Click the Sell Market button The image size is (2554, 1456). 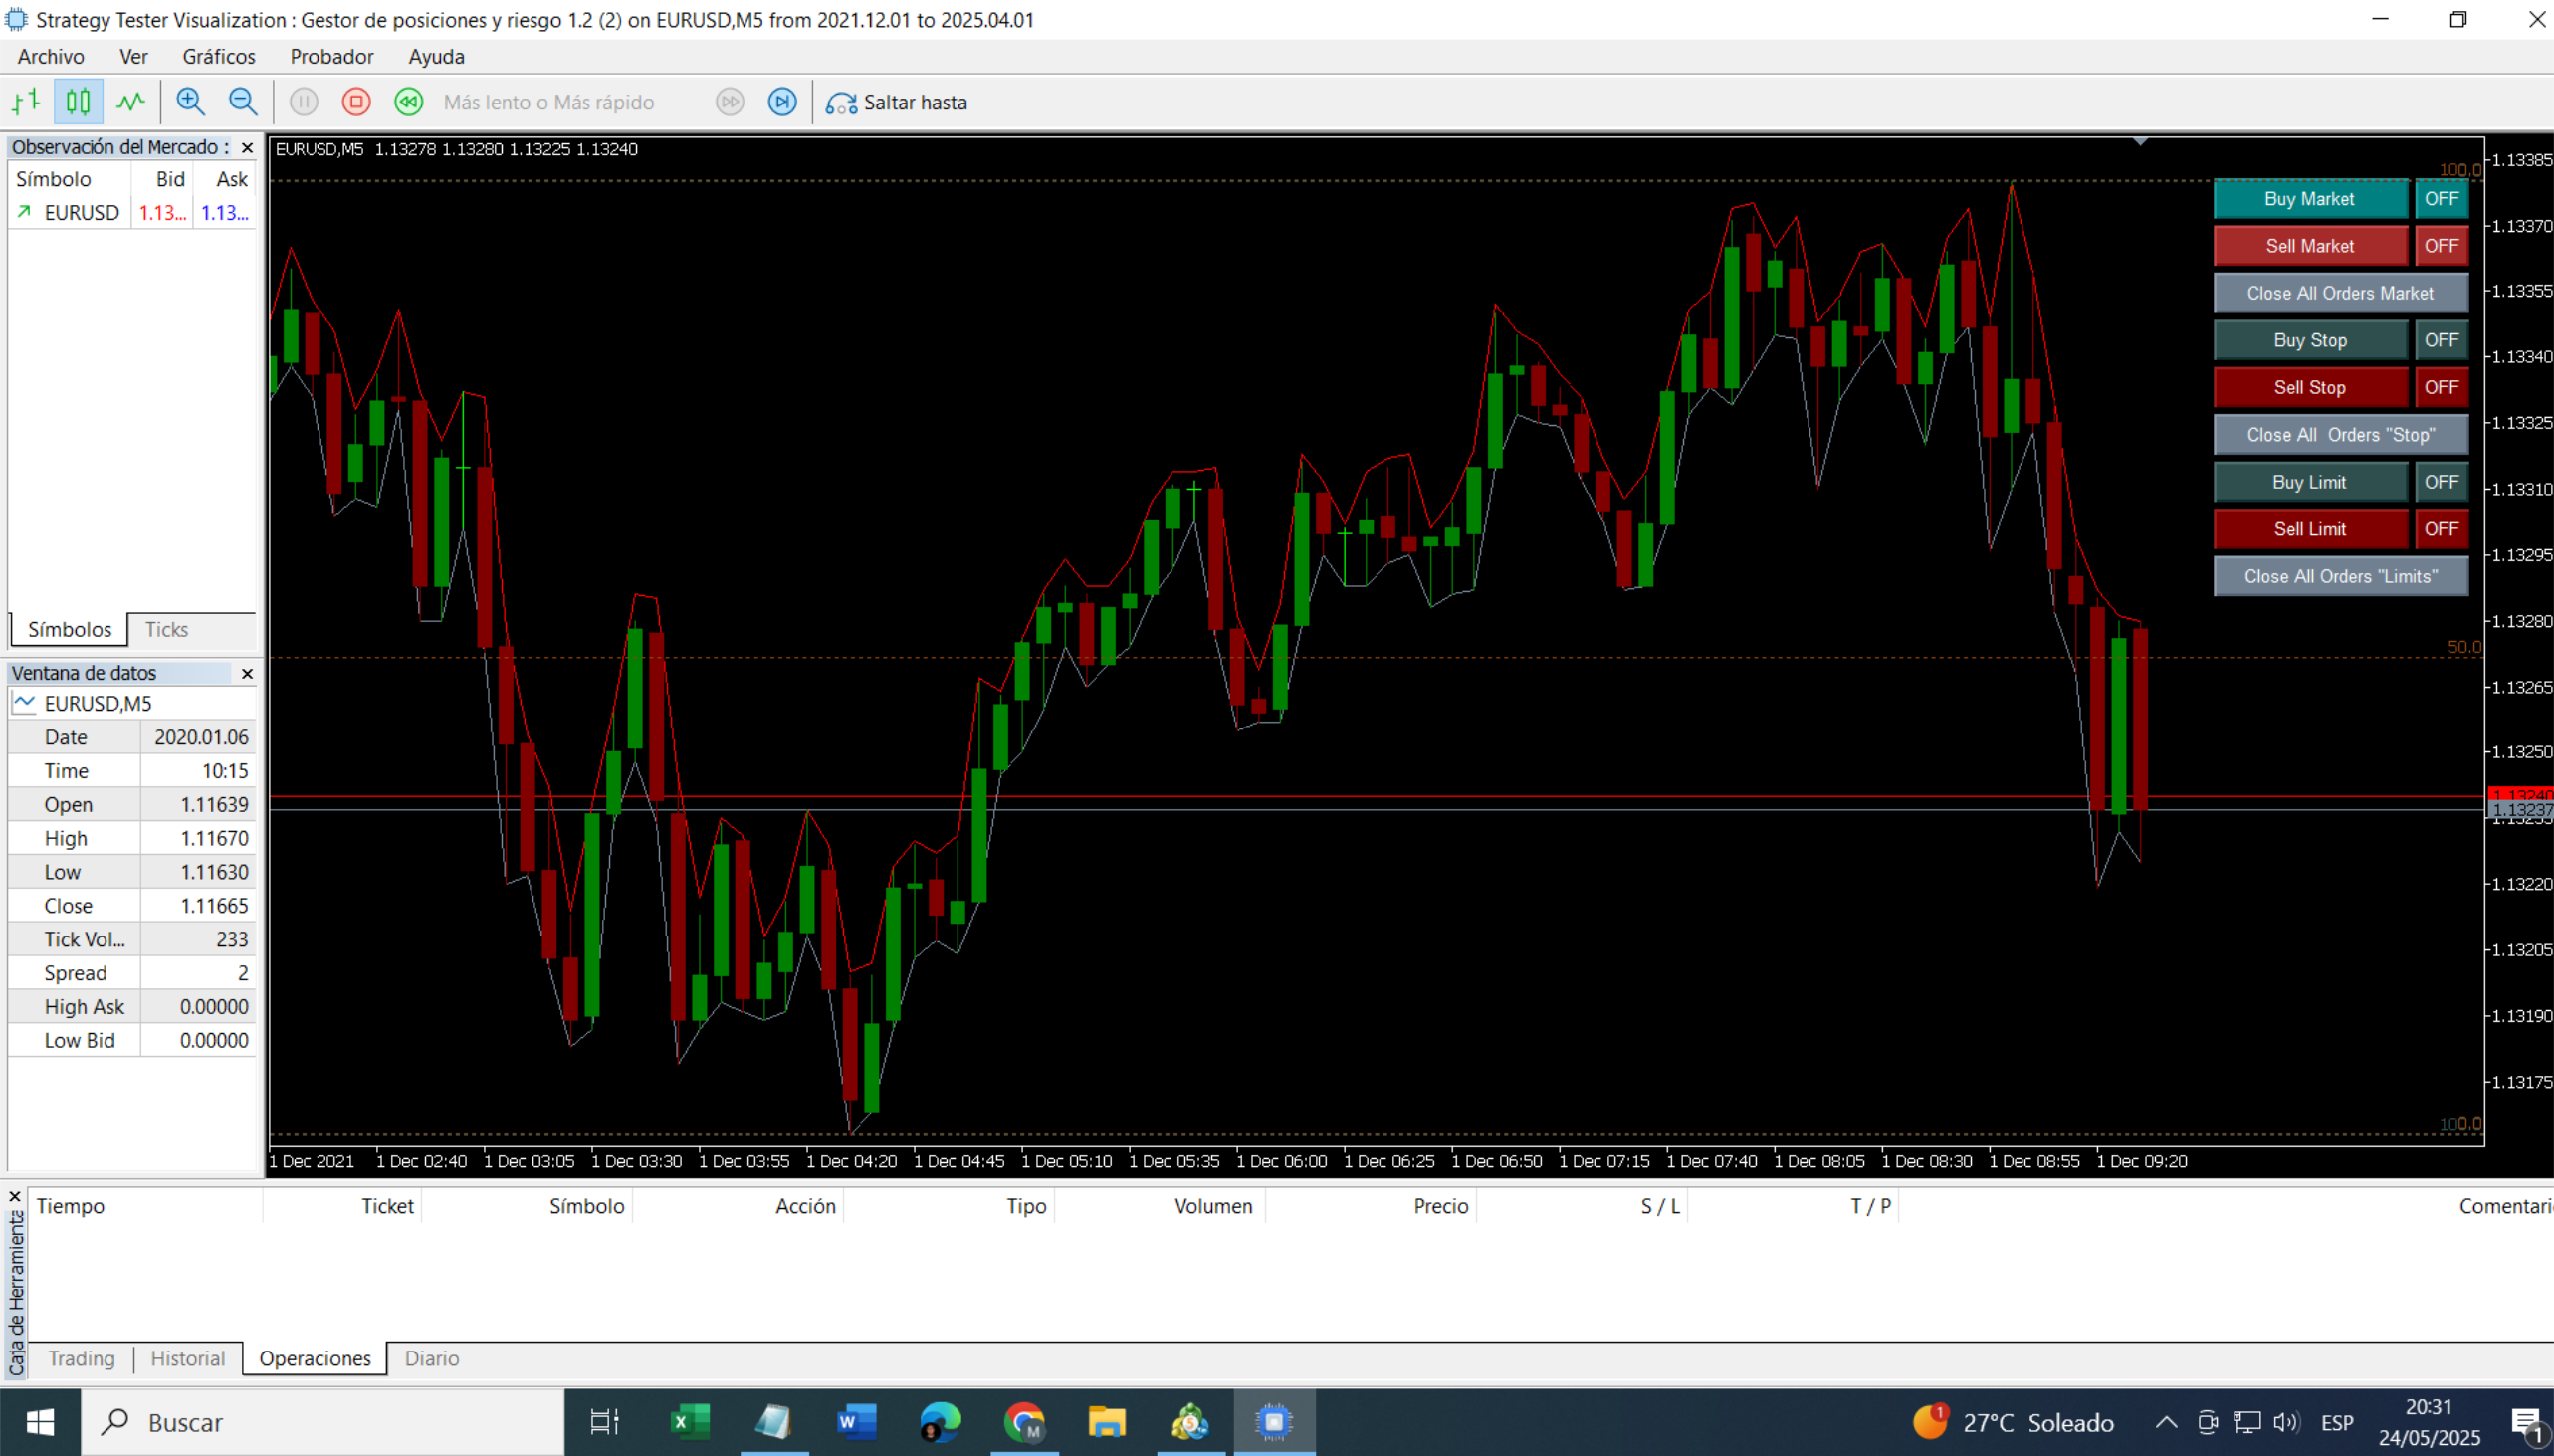pyautogui.click(x=2310, y=246)
